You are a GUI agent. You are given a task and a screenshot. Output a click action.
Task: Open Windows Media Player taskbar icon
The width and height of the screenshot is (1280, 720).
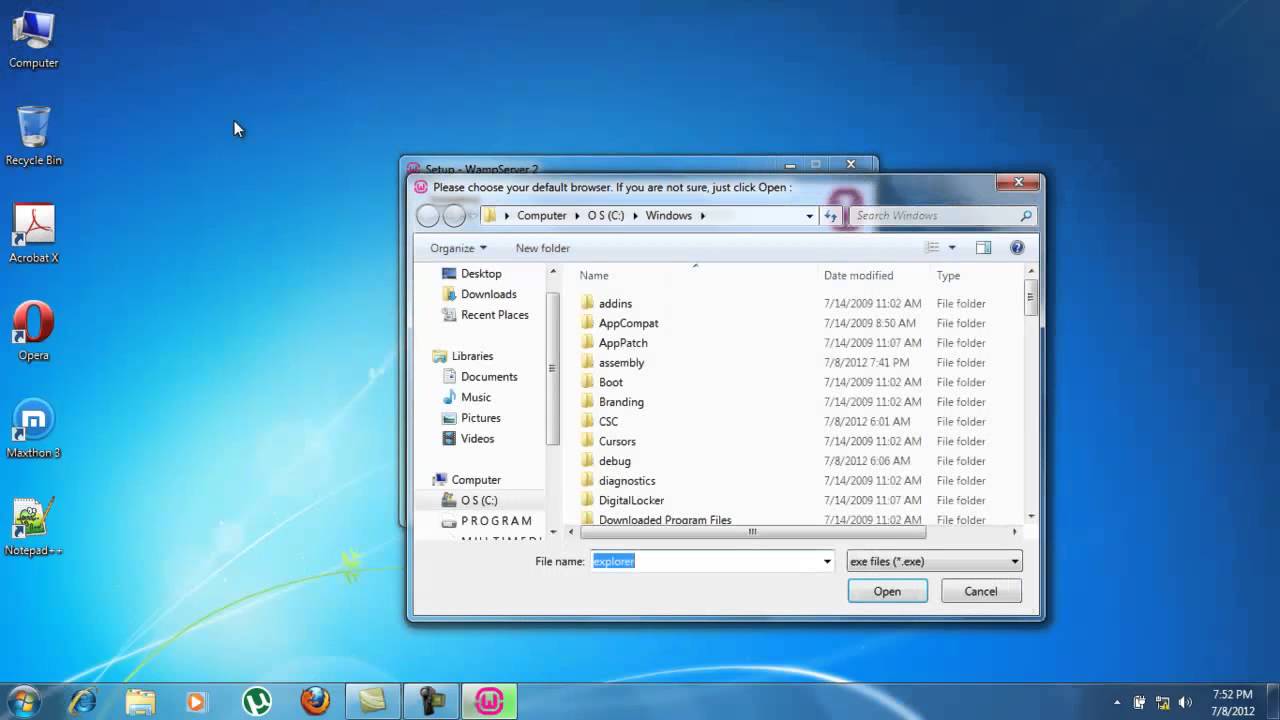(x=196, y=701)
